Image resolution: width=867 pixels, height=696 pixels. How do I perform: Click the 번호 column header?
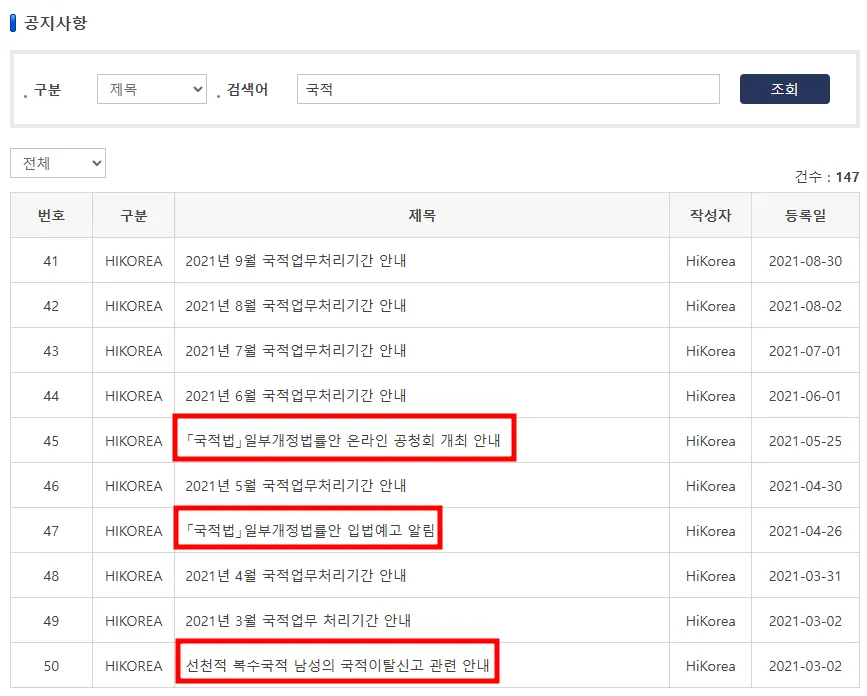point(51,216)
